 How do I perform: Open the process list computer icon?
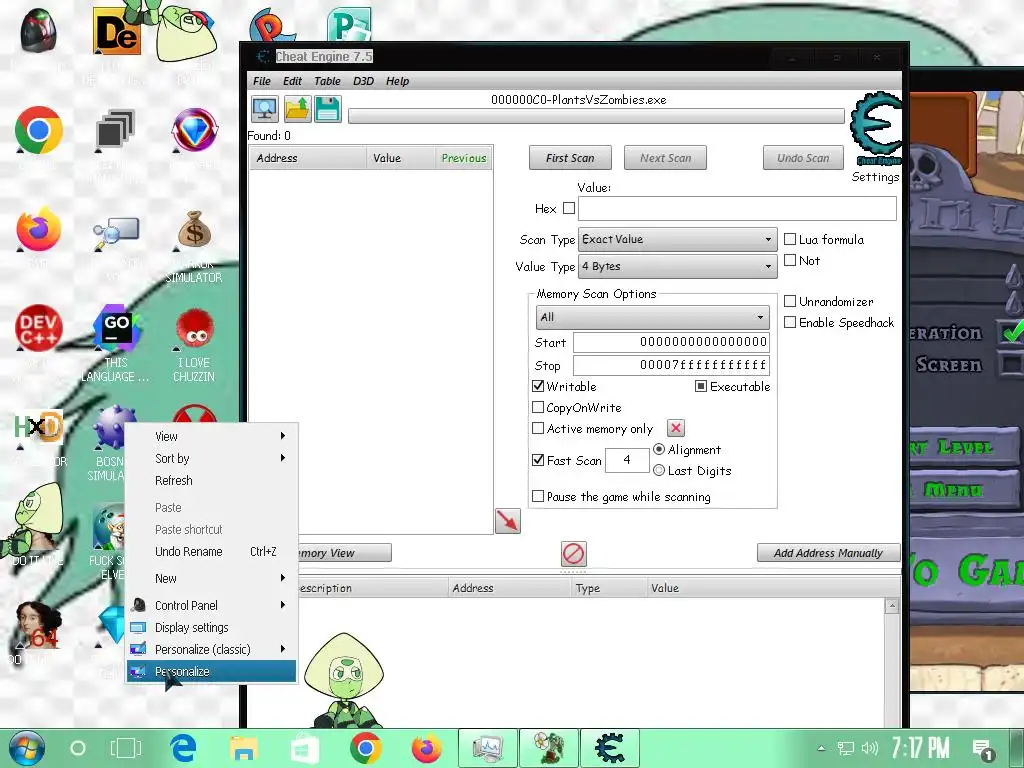[264, 109]
